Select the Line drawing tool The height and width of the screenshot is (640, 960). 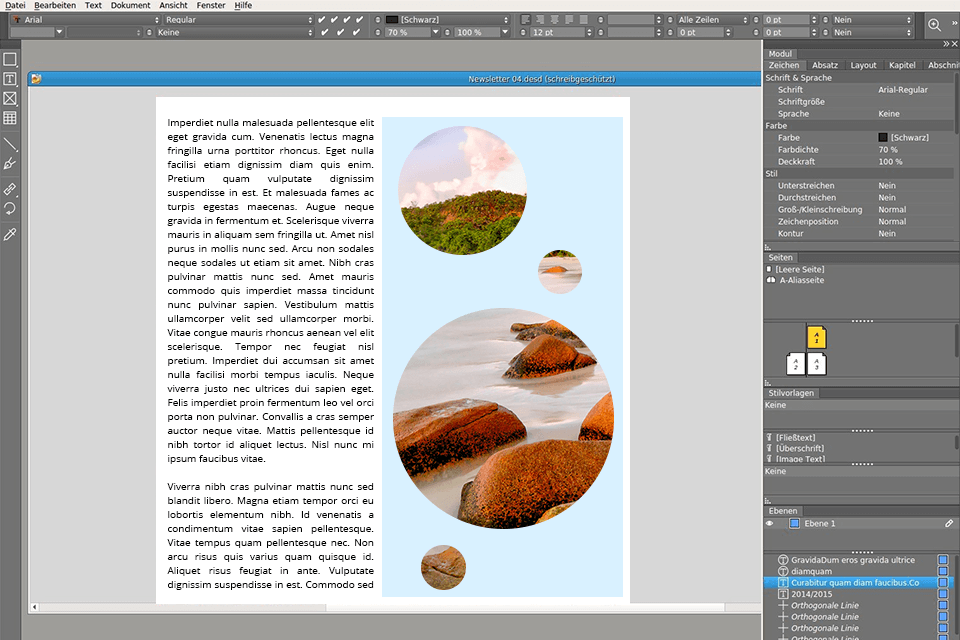[x=11, y=145]
